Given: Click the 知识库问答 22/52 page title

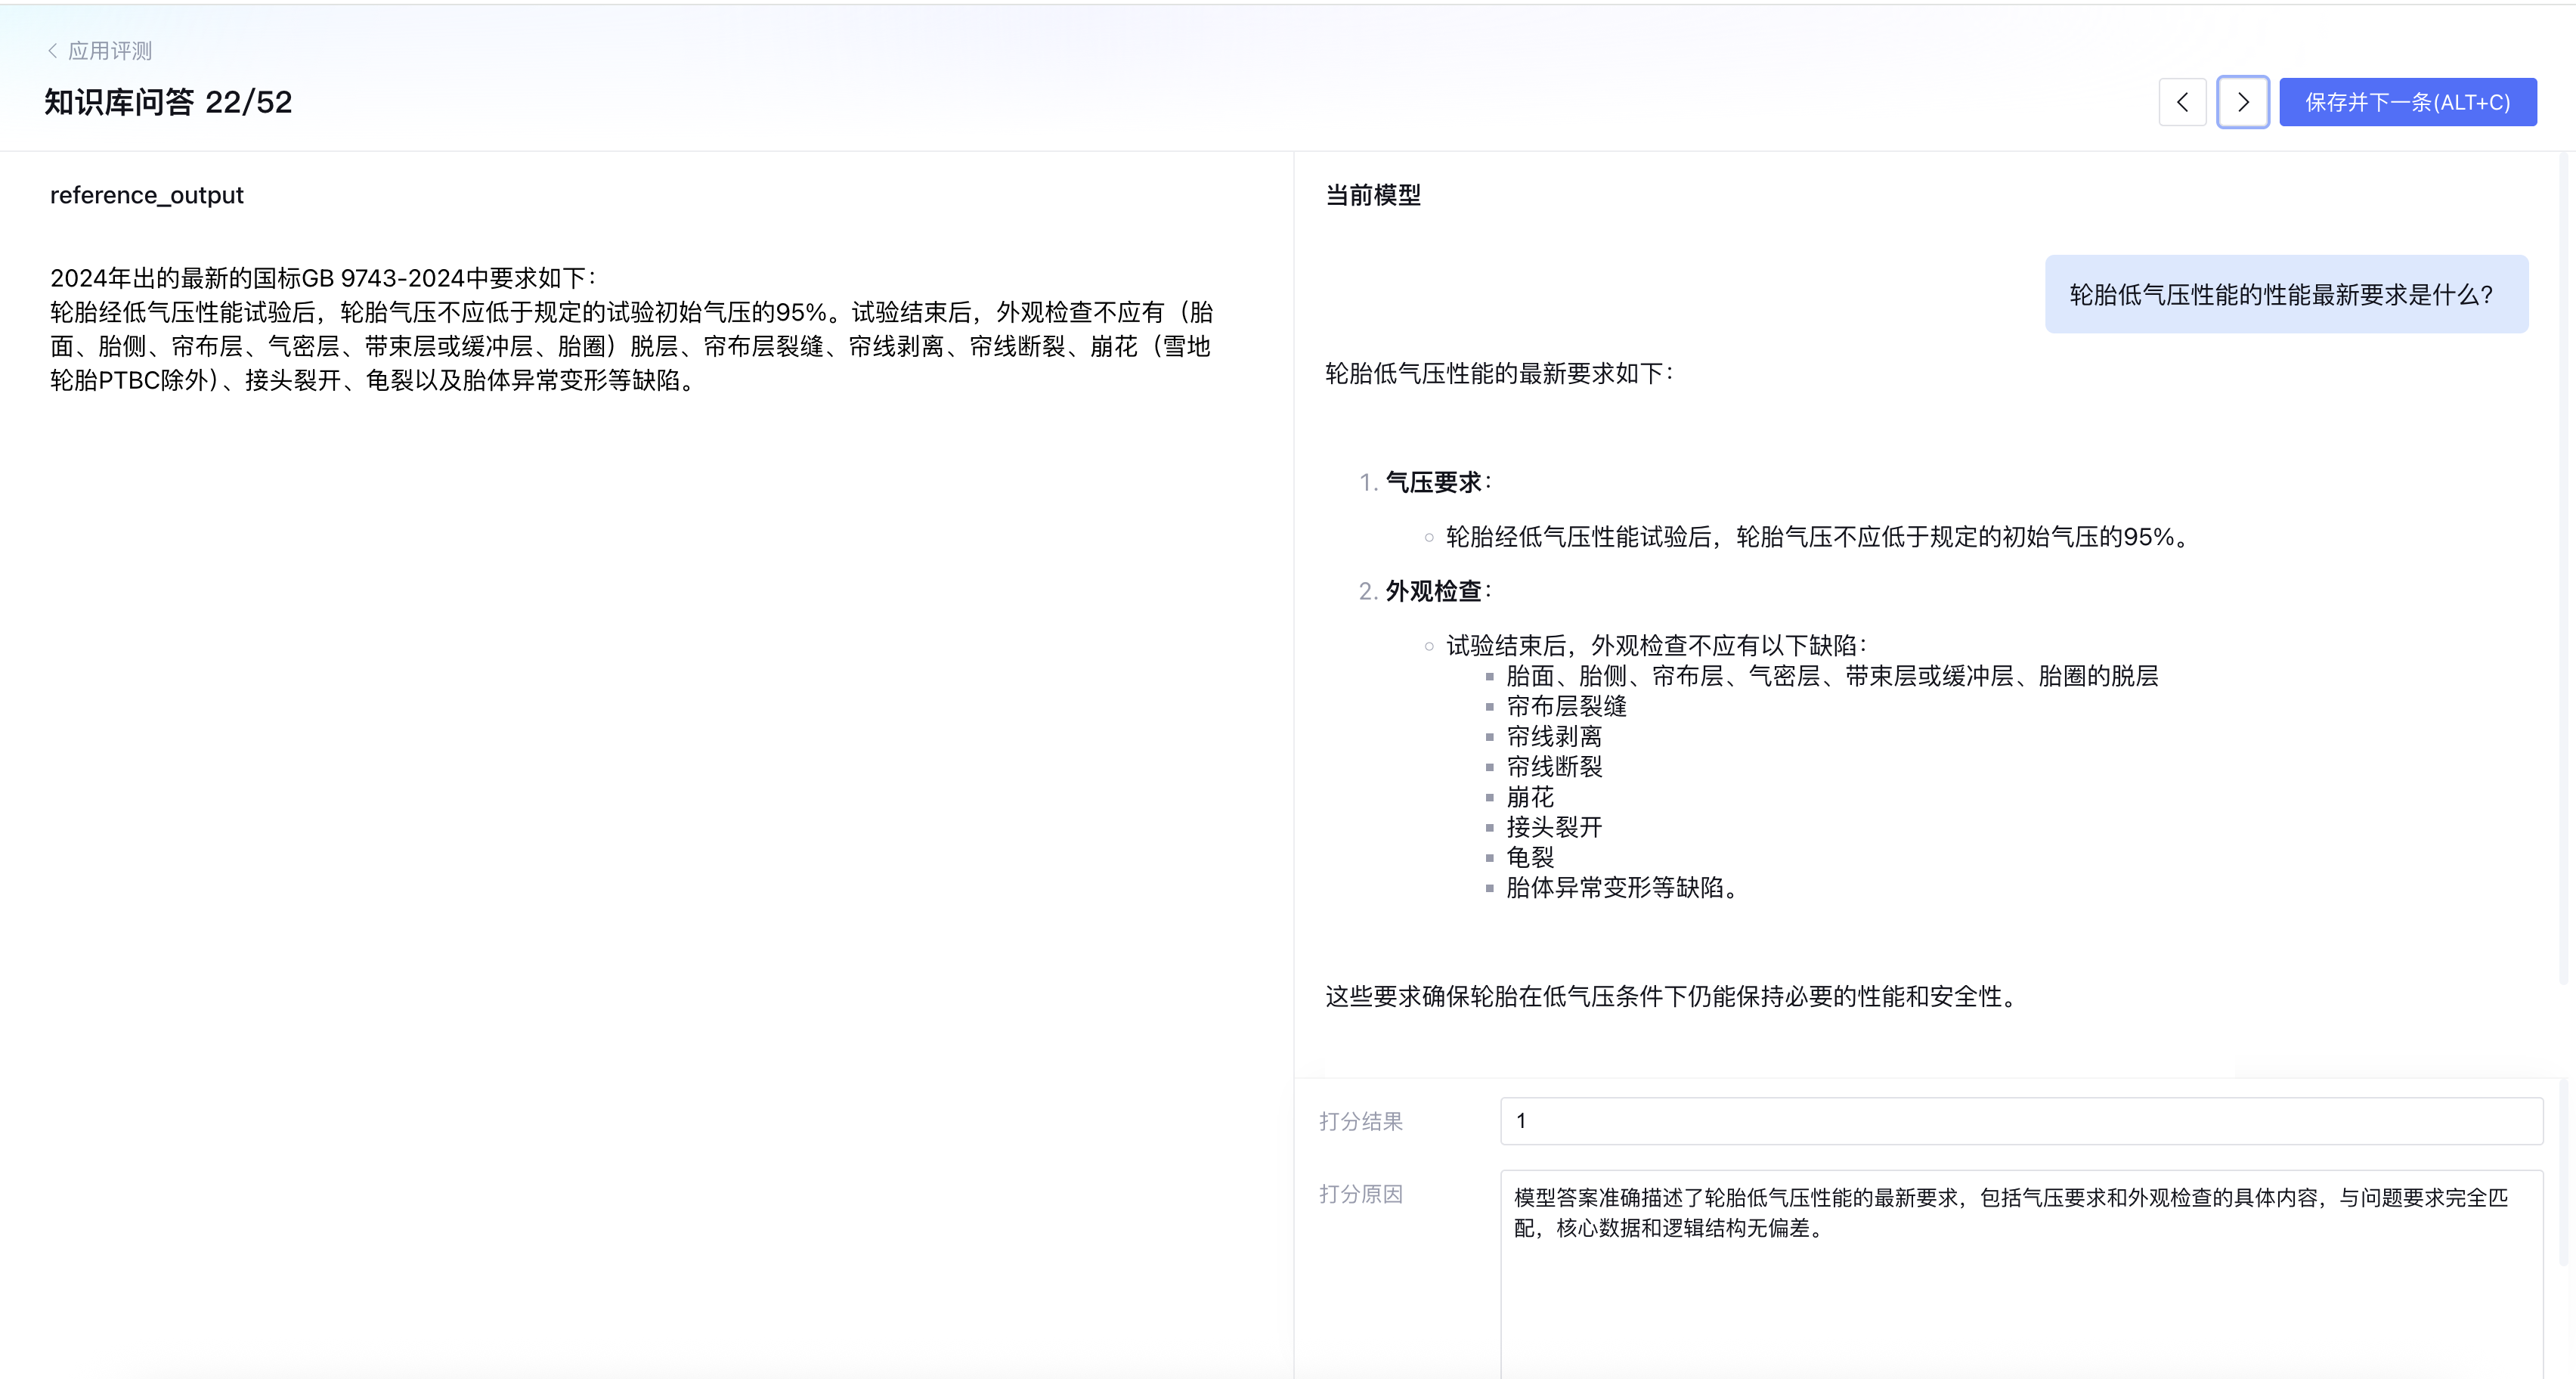Looking at the screenshot, I should 168,102.
